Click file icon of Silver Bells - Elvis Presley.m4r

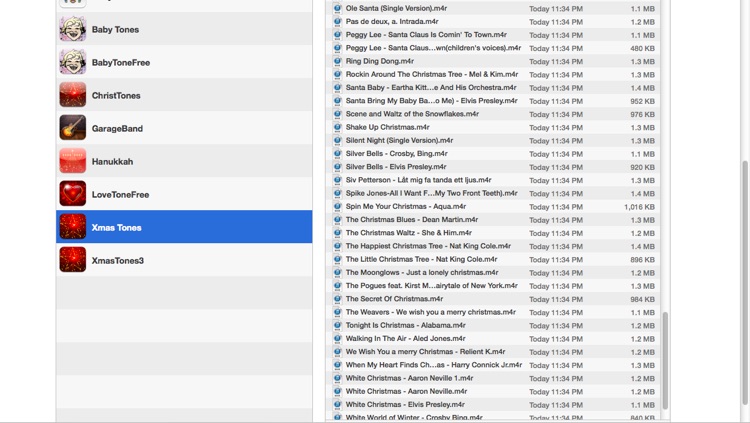(x=337, y=167)
